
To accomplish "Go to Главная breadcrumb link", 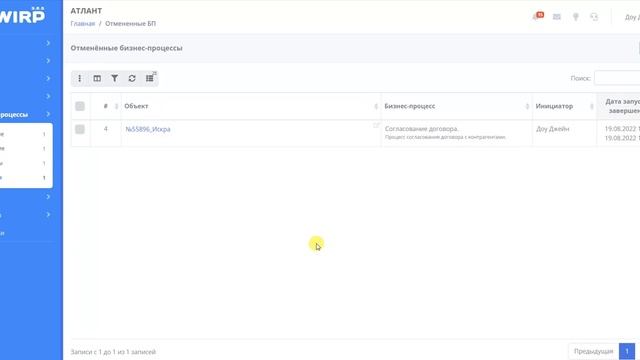I will pyautogui.click(x=83, y=24).
